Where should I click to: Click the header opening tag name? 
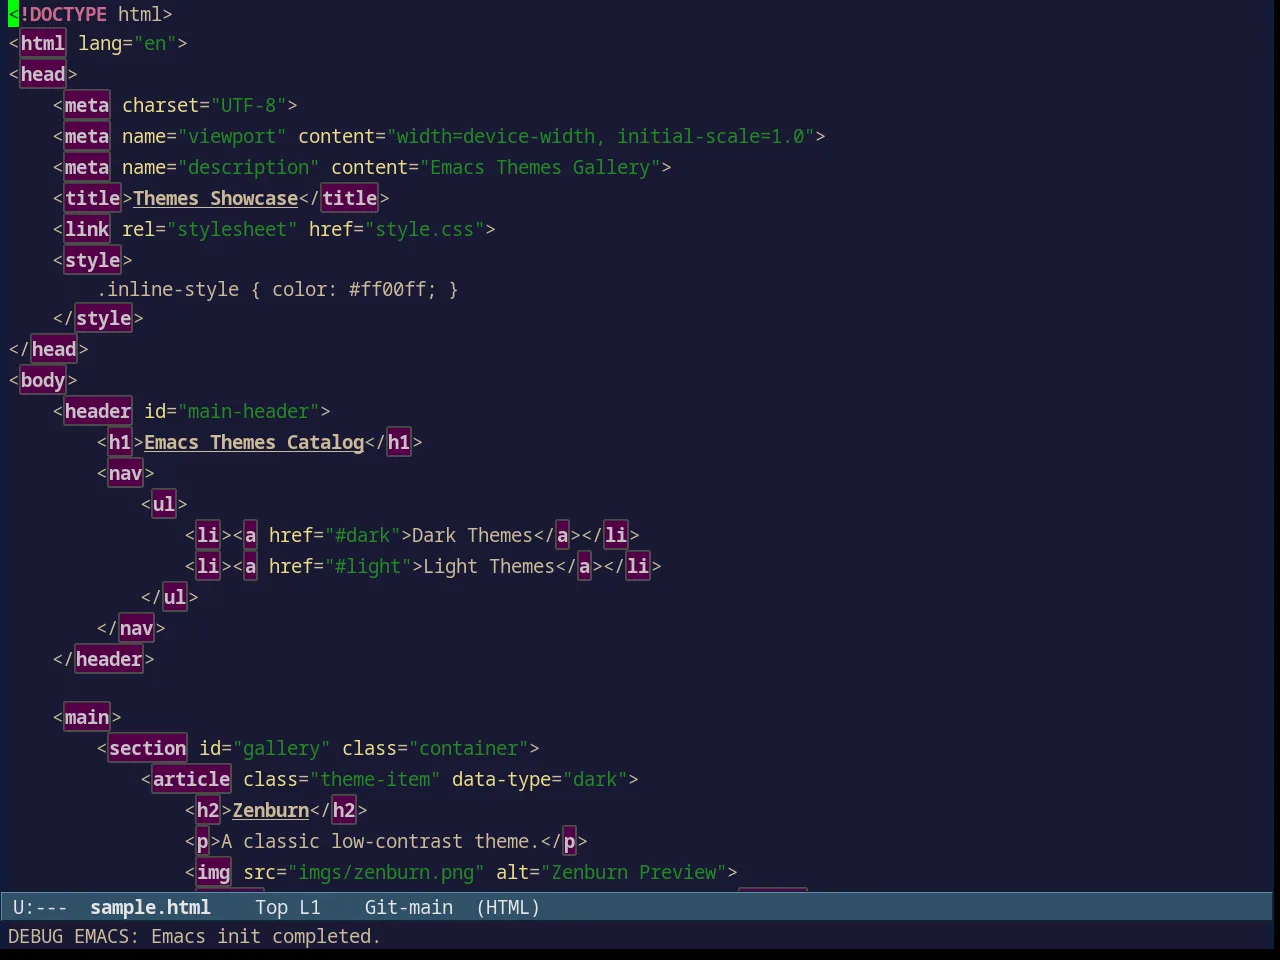tap(98, 411)
